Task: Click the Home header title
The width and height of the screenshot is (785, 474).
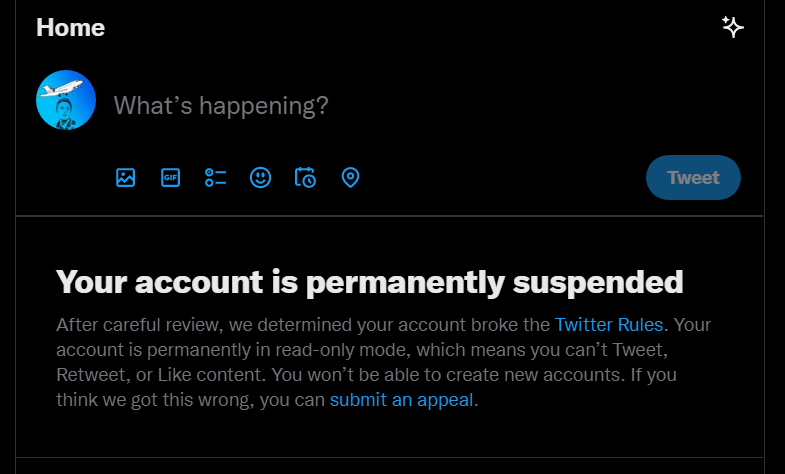Action: 70,27
